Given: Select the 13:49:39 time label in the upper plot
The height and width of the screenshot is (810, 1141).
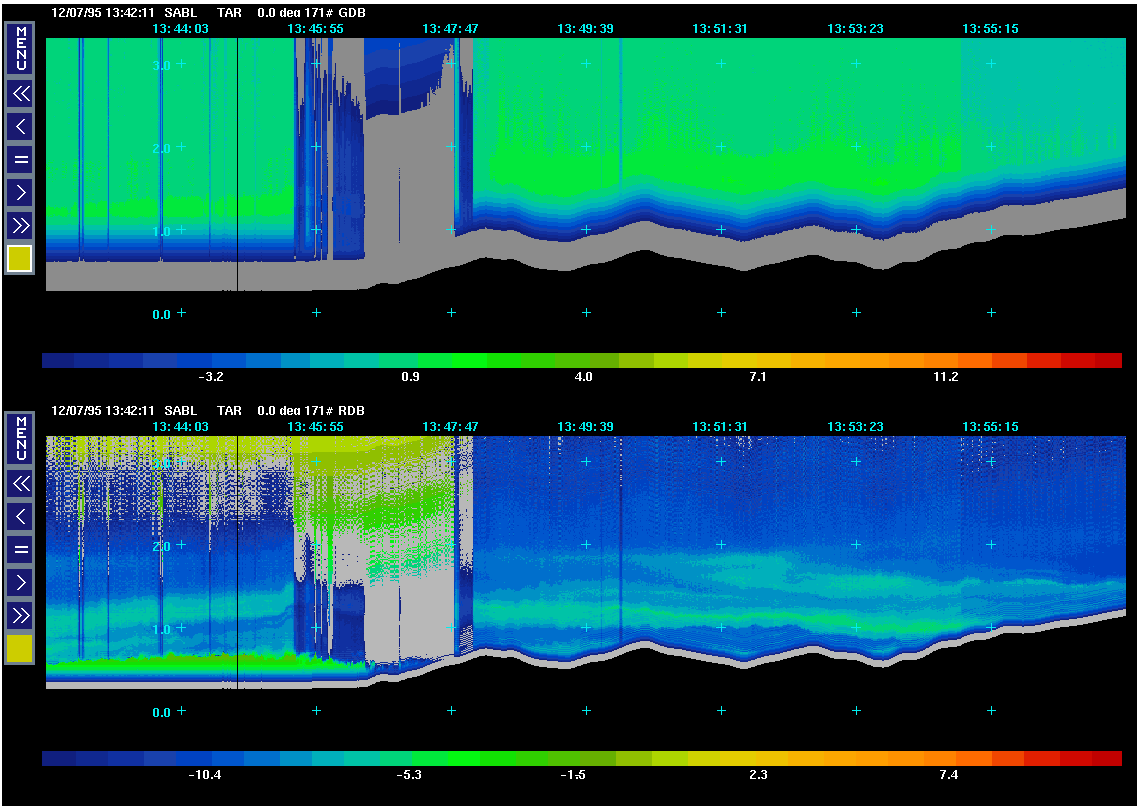Looking at the screenshot, I should 585,29.
